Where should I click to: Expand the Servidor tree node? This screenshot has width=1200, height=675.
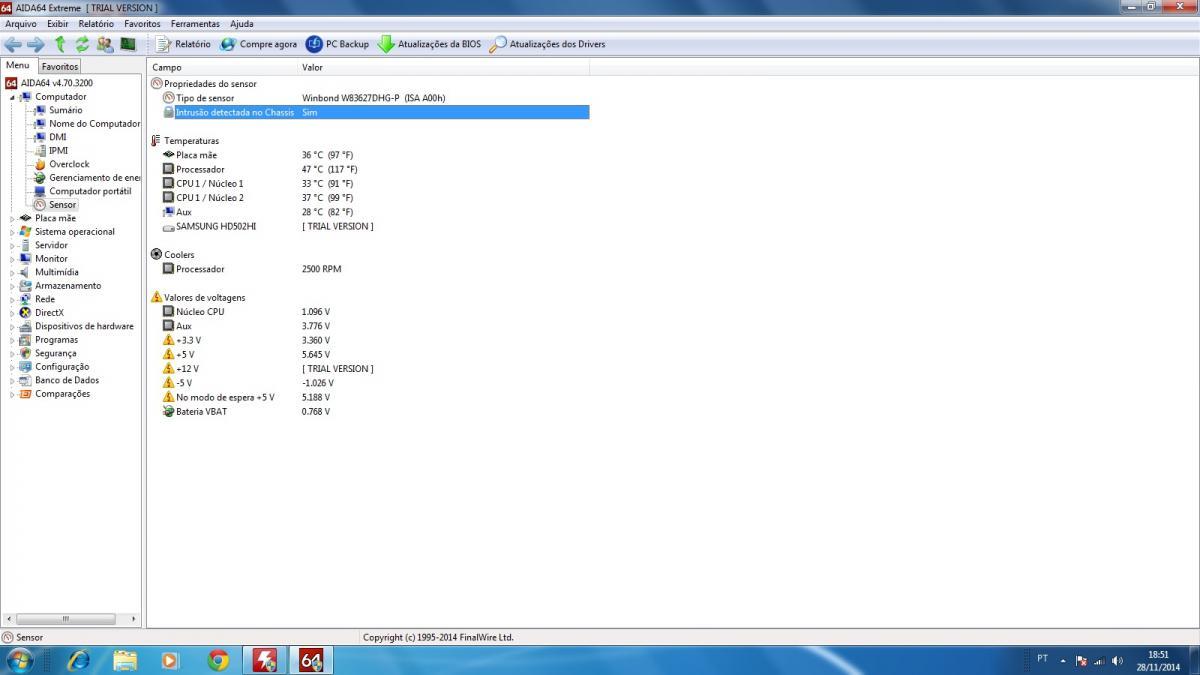tap(13, 245)
